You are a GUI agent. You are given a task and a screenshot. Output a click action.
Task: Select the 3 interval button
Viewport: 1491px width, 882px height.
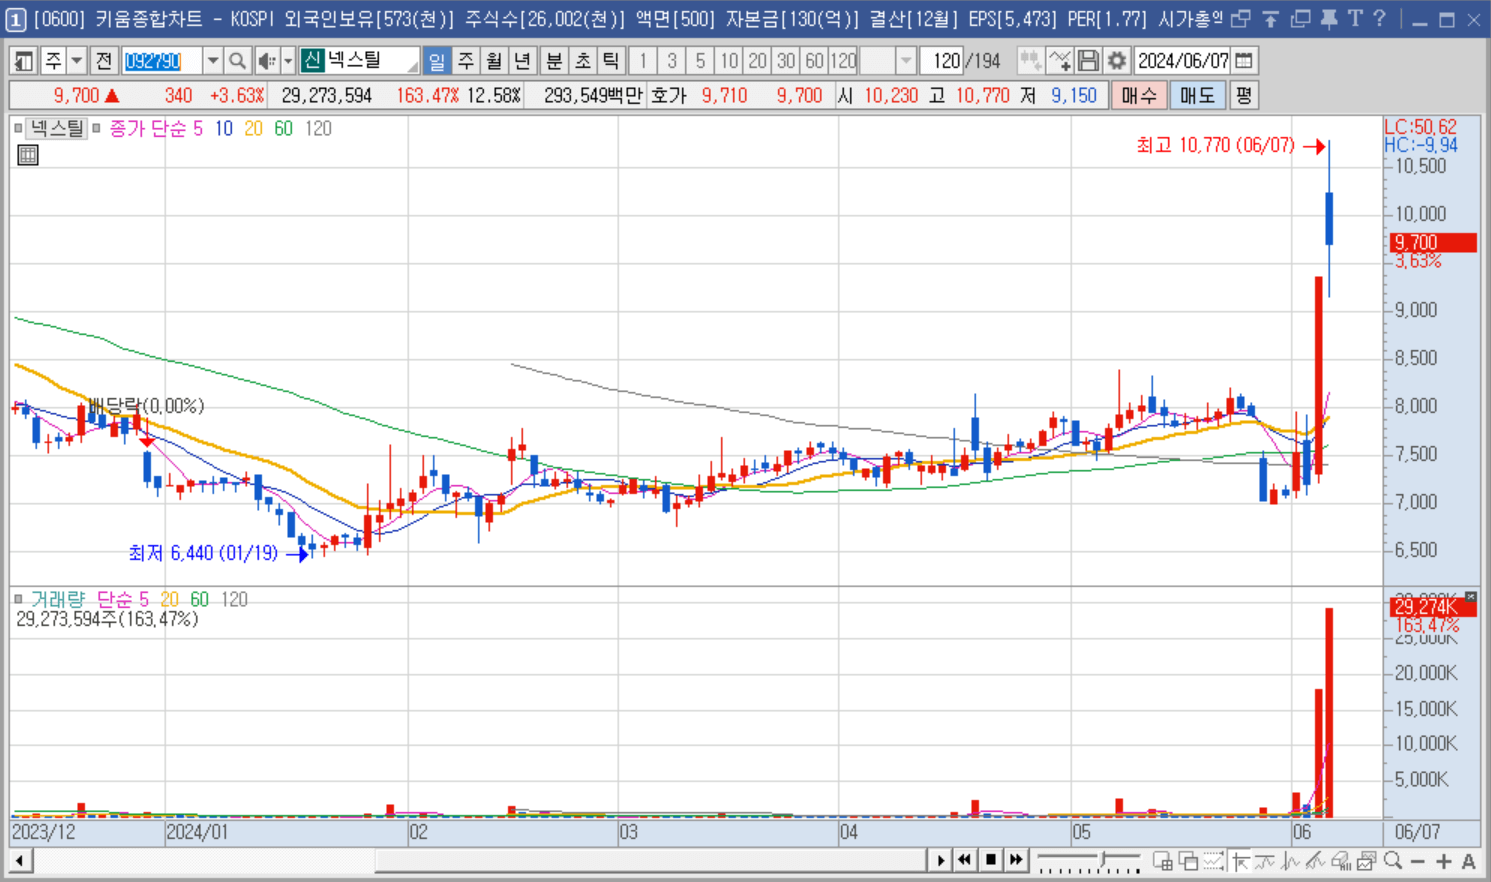672,61
